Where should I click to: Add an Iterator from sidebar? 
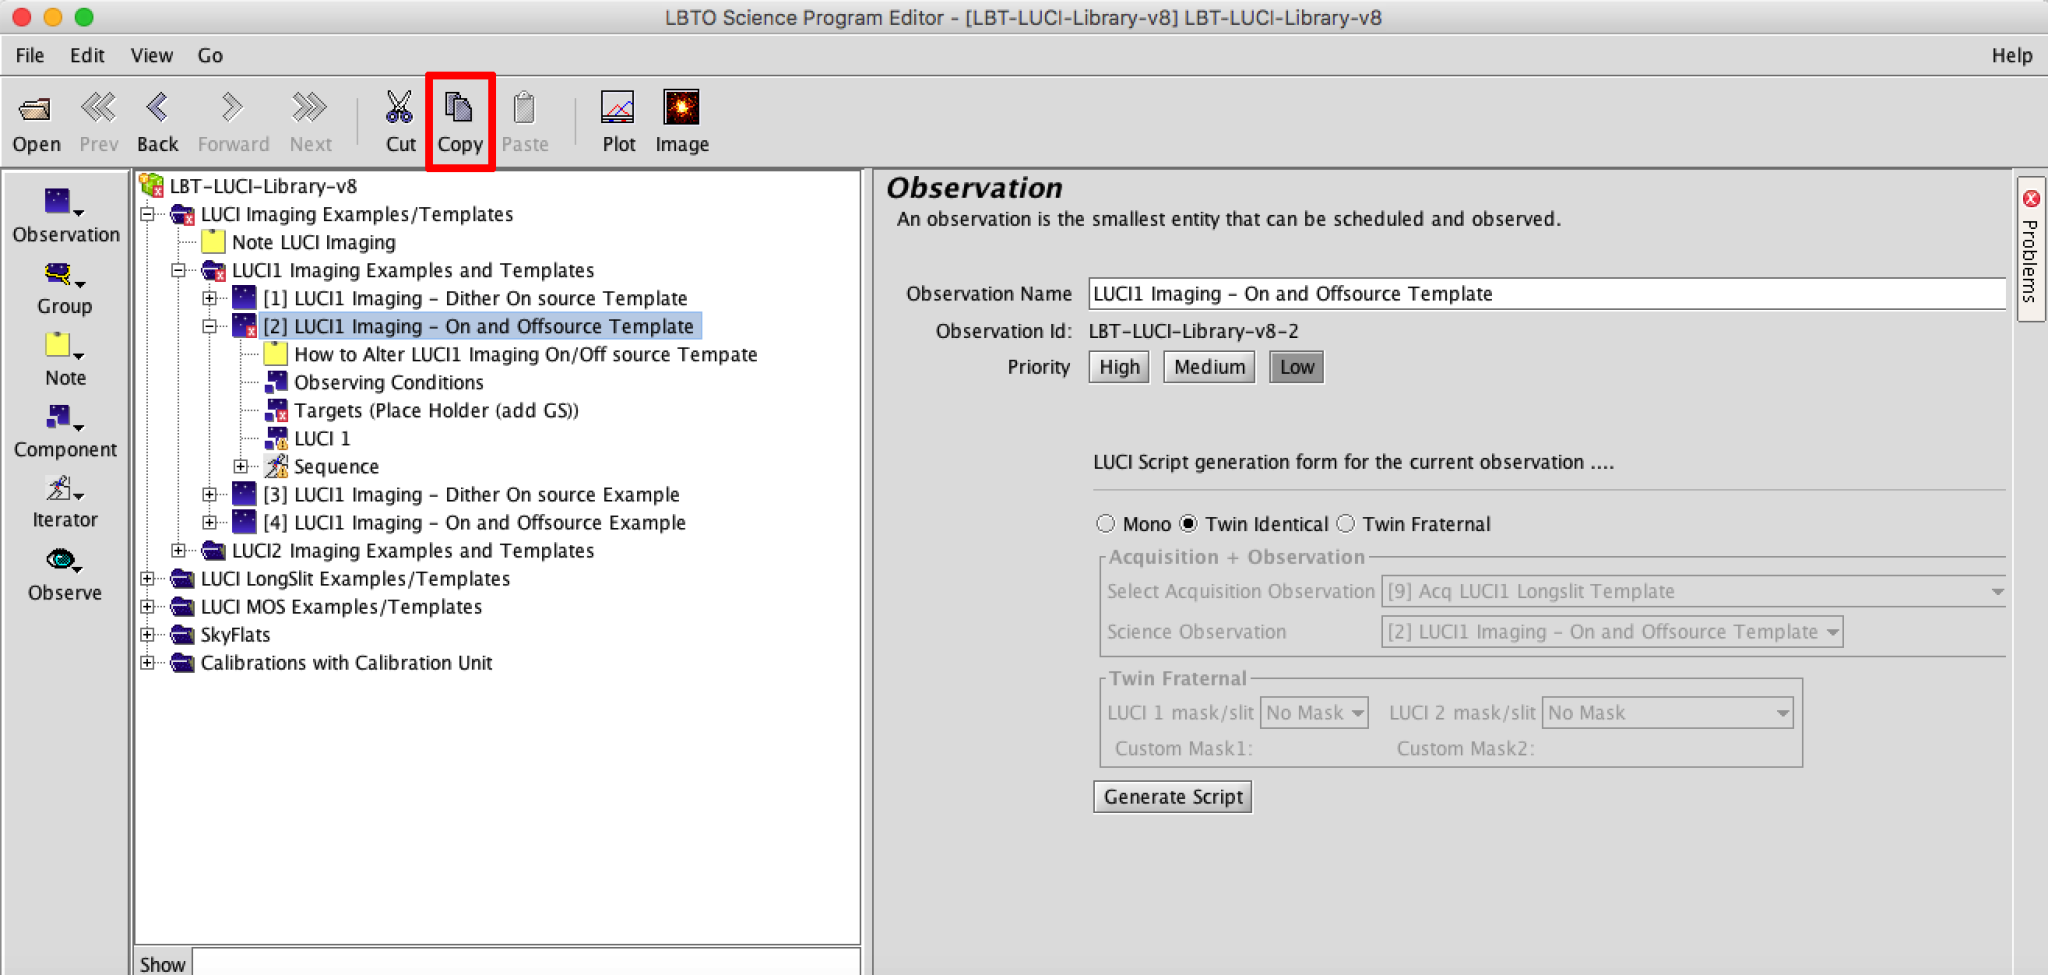[65, 503]
